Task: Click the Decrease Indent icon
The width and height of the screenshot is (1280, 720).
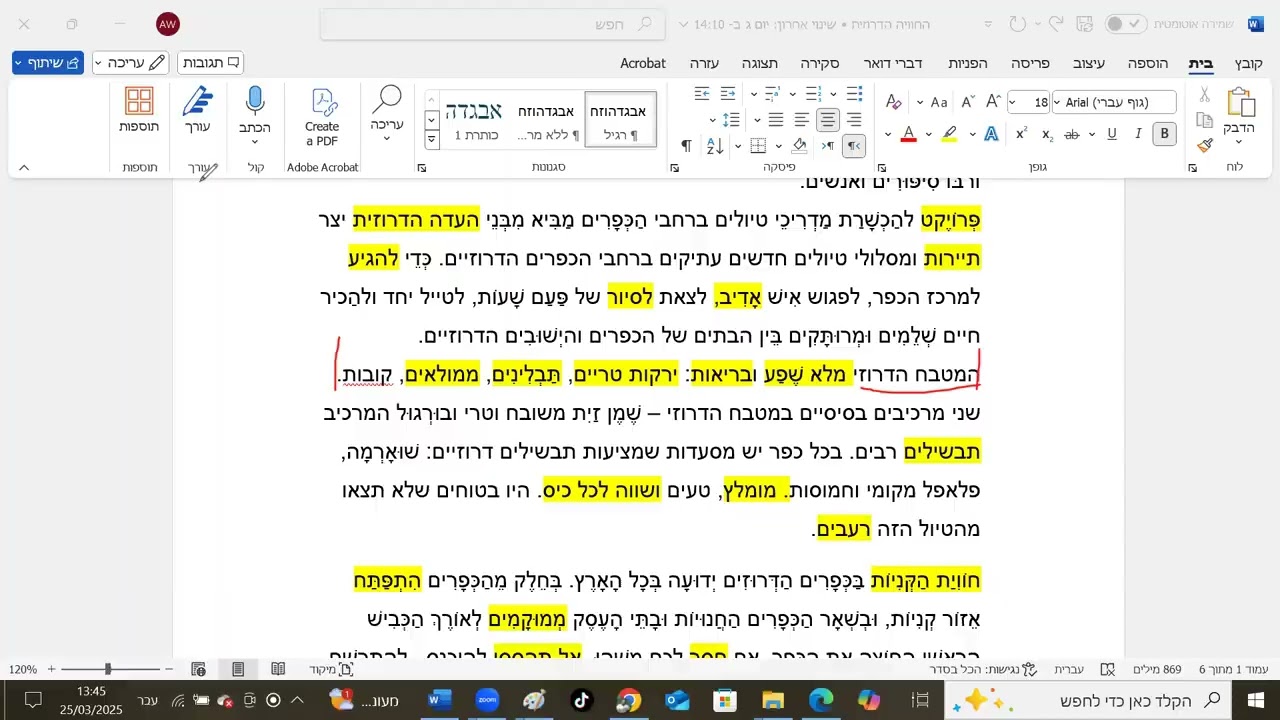Action: (728, 94)
